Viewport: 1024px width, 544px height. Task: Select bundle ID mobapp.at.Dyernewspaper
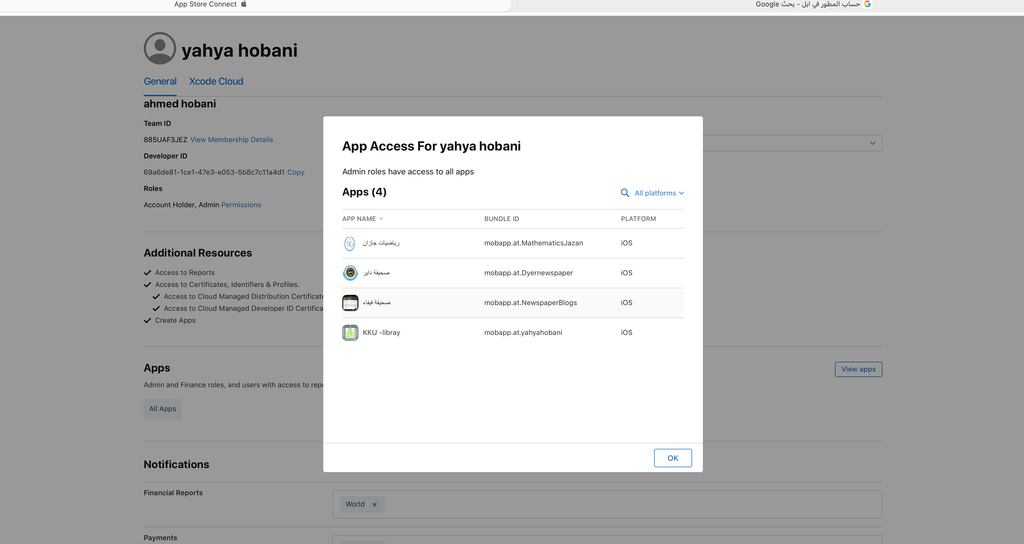pos(528,273)
